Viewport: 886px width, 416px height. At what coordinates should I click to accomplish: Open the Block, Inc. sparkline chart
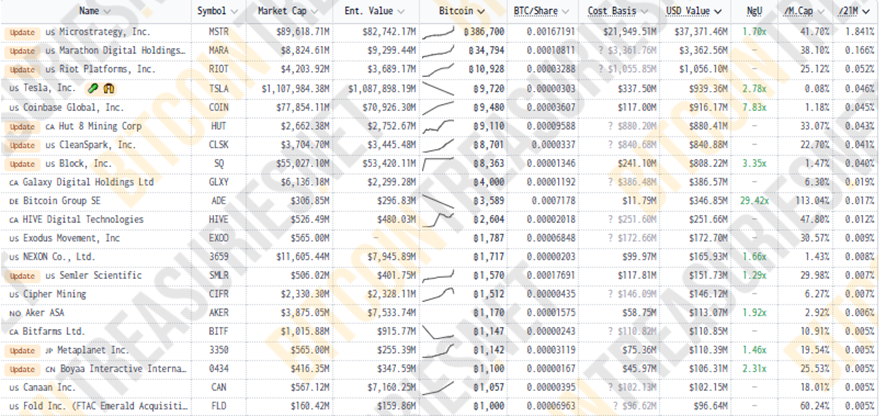point(438,163)
